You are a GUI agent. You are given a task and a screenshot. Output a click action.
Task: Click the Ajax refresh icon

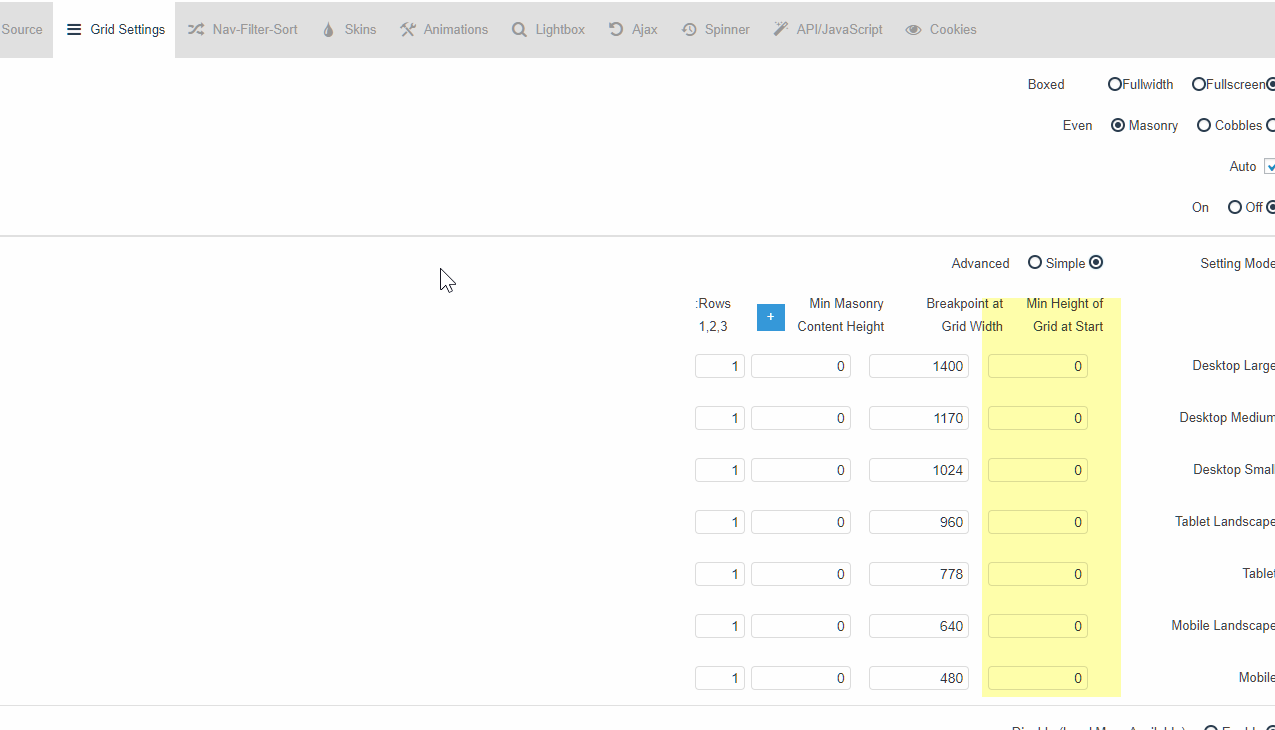coord(616,29)
